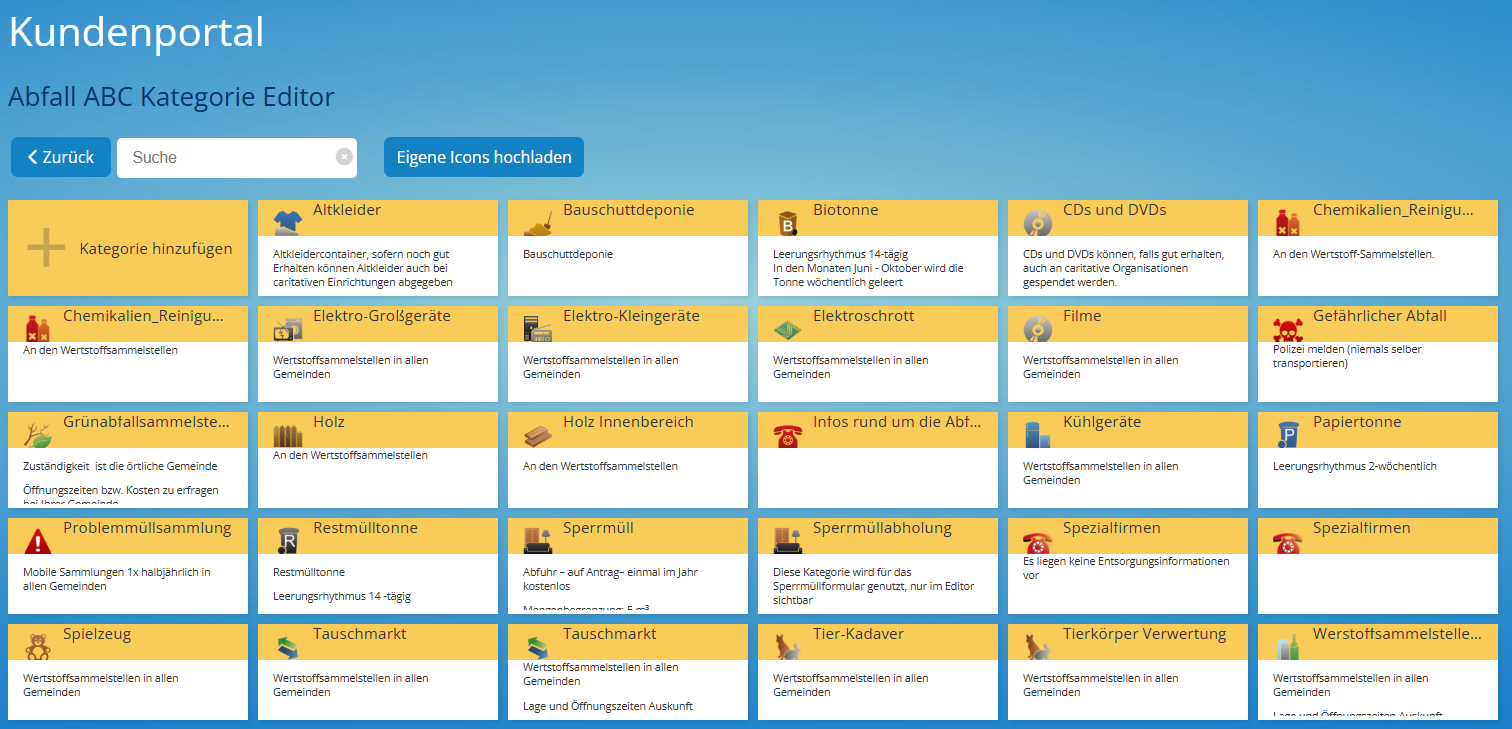Viewport: 1512px width, 729px height.
Task: Select the Holz Innenbereich category title
Action: (628, 422)
